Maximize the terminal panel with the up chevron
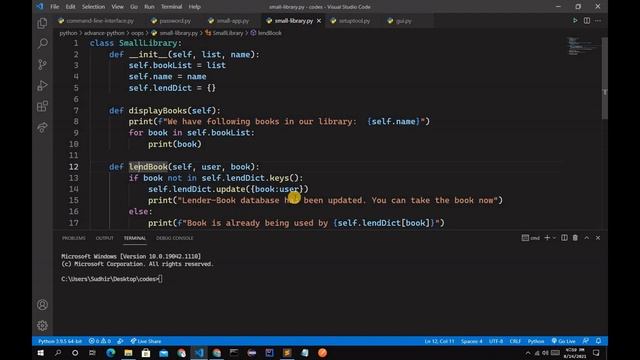Screen dimensions: 640x360 (x=587, y=238)
